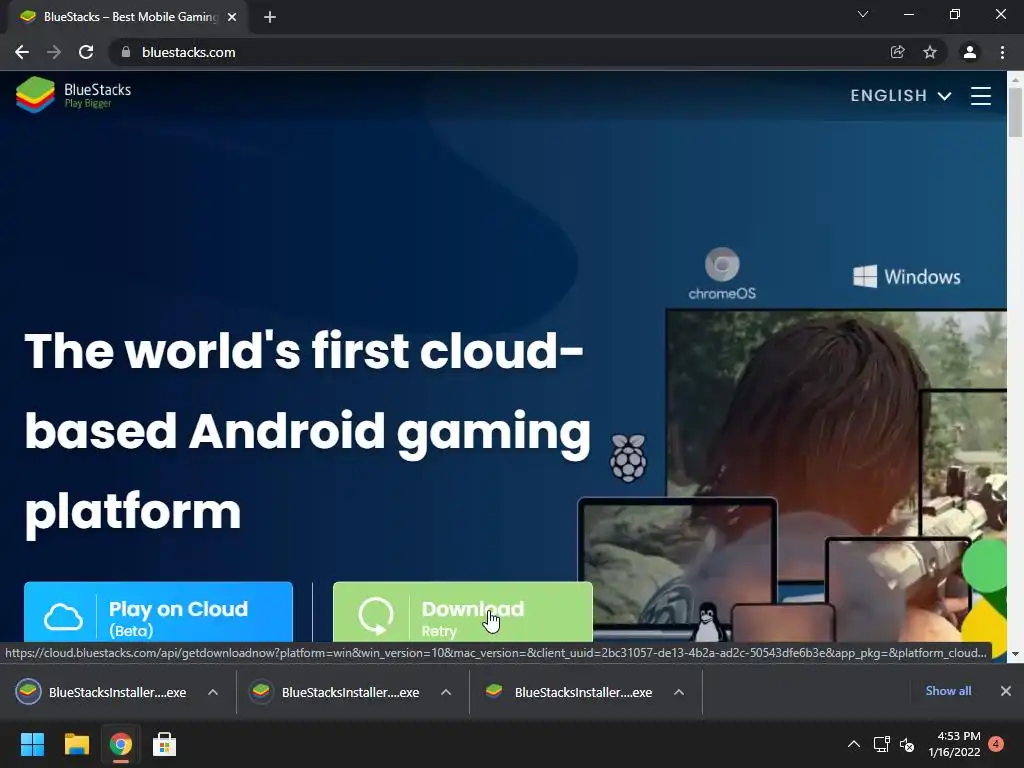1024x768 pixels.
Task: Open the hamburger menu on the BlueStacks site
Action: coord(980,95)
